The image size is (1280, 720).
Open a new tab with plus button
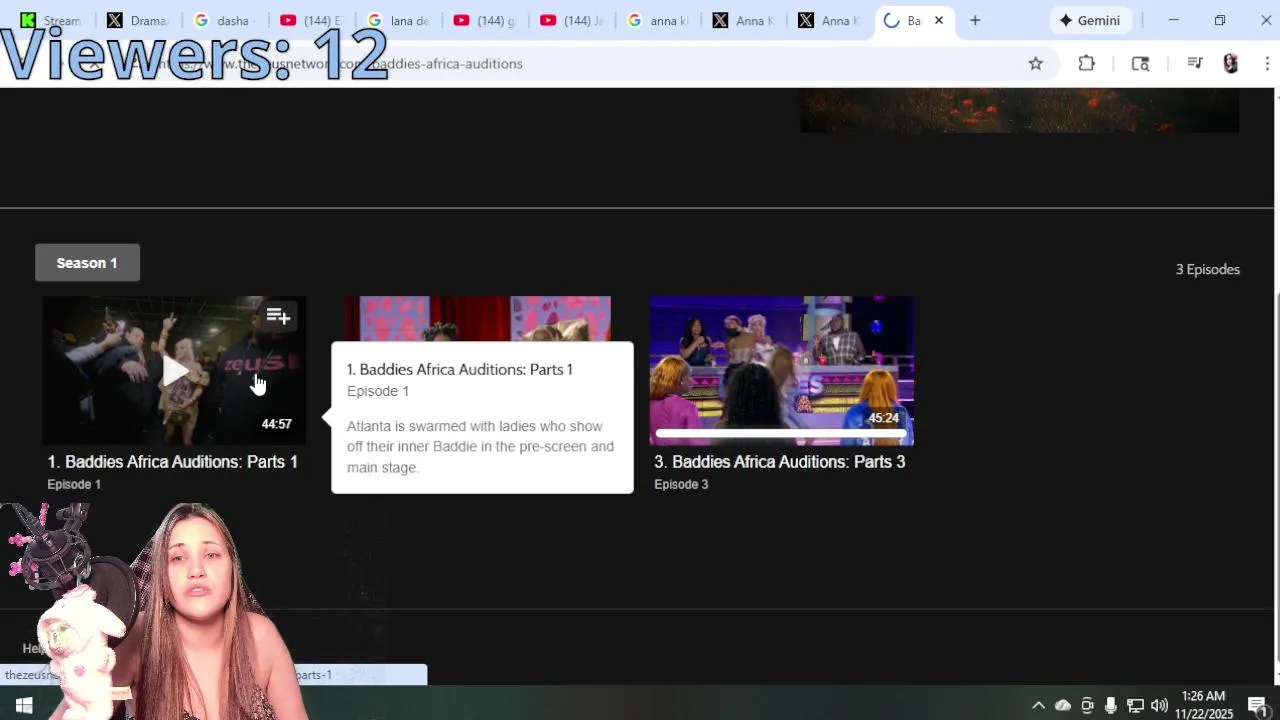point(975,20)
